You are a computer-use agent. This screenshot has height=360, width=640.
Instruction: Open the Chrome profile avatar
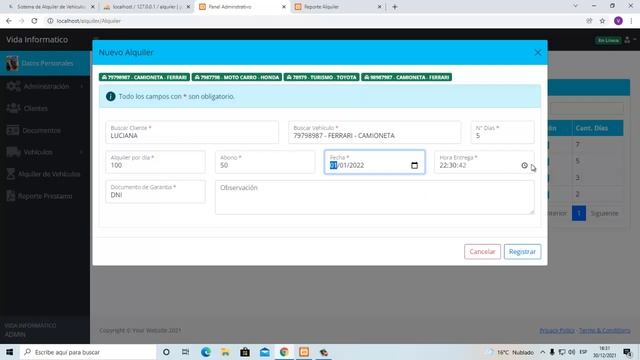[618, 21]
